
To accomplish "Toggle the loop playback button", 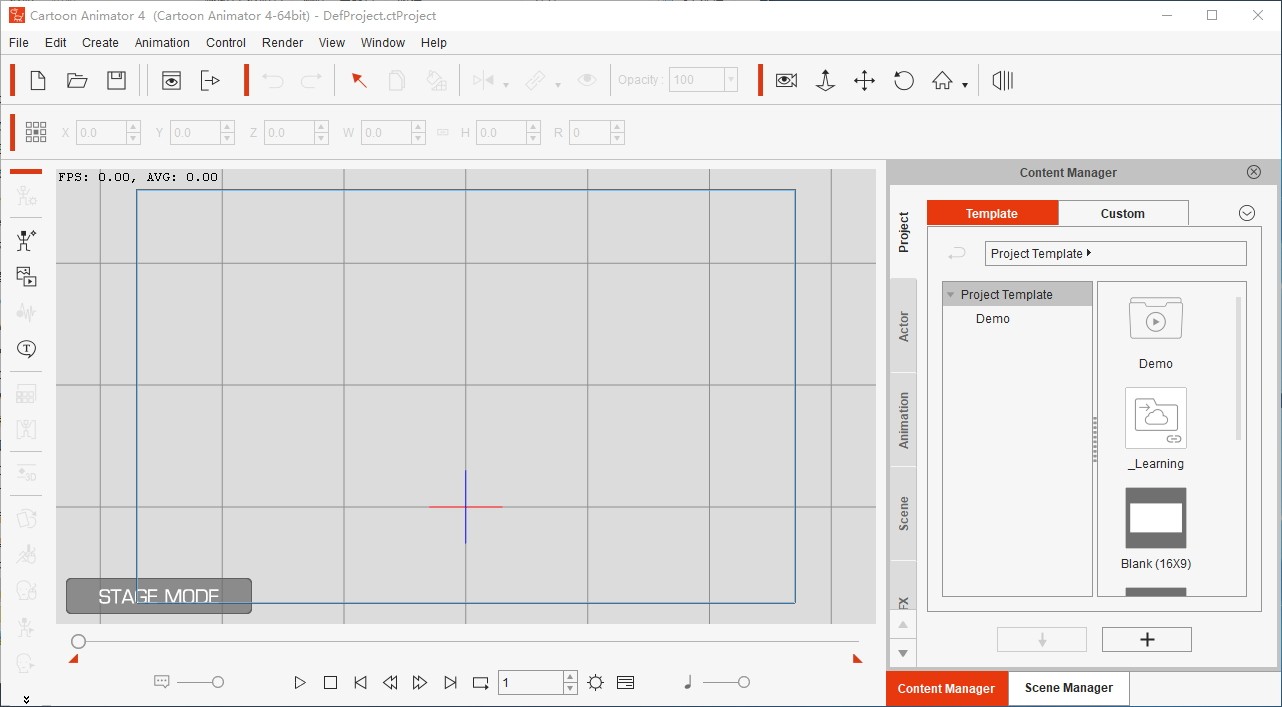I will tap(481, 683).
